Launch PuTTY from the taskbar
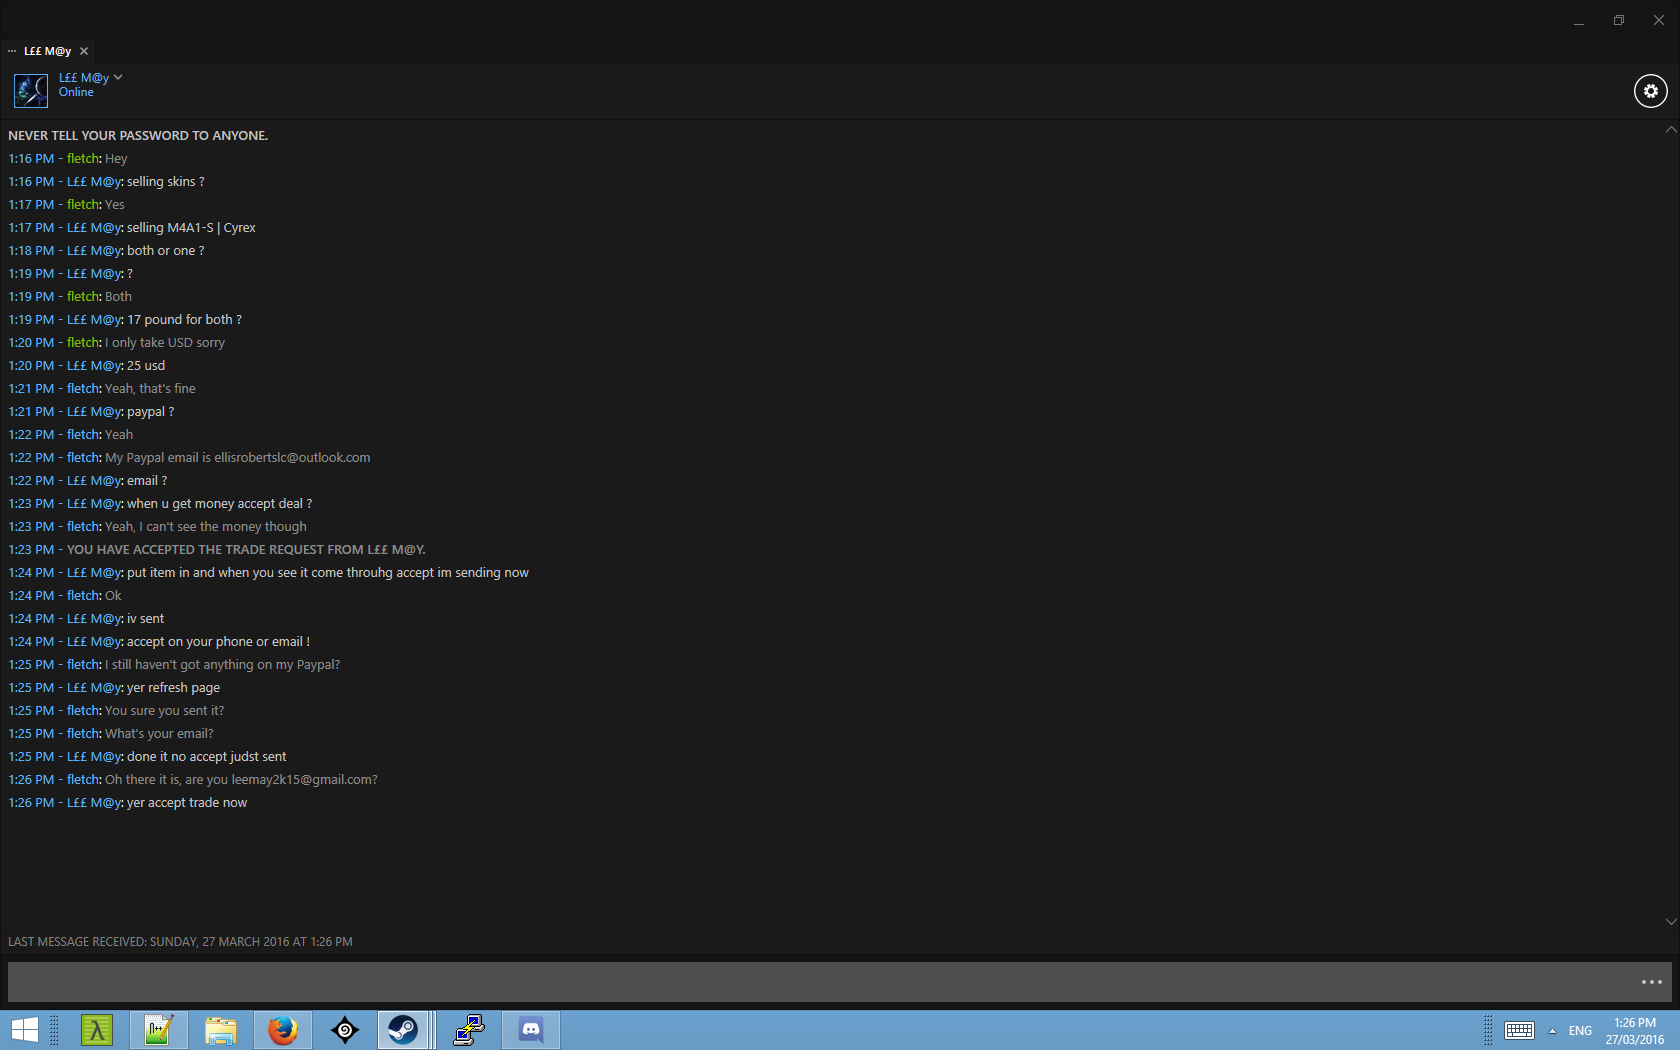Screen dimensions: 1680x1050 point(468,1030)
